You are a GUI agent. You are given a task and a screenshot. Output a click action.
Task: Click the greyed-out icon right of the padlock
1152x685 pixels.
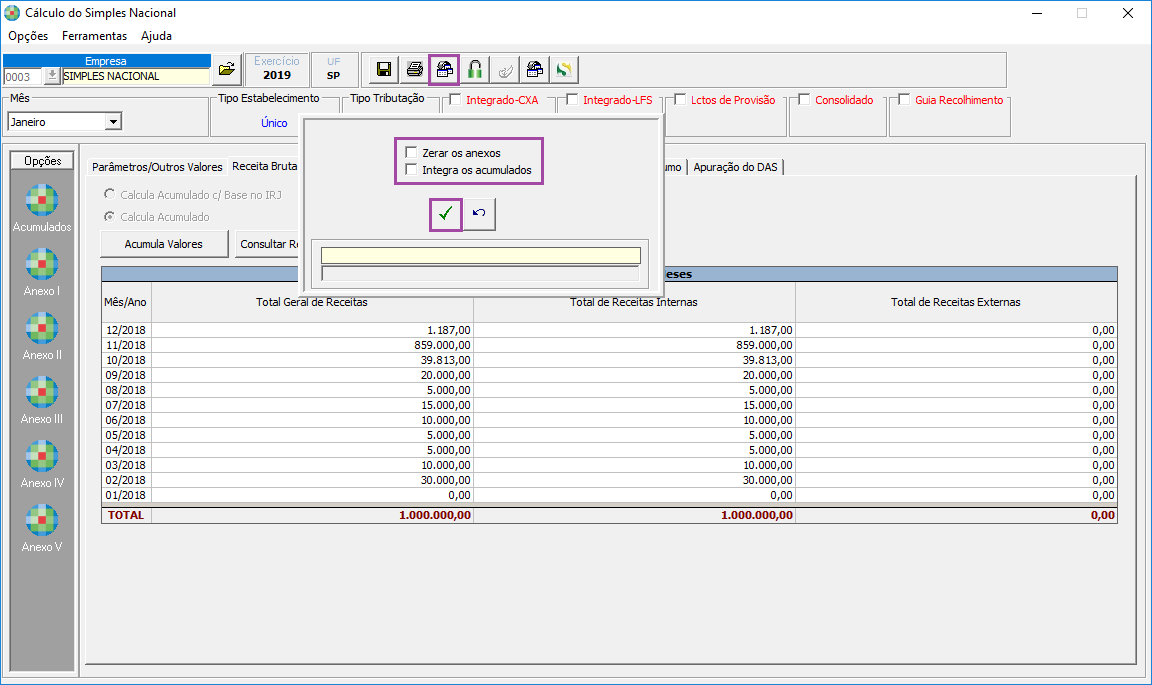(x=505, y=70)
